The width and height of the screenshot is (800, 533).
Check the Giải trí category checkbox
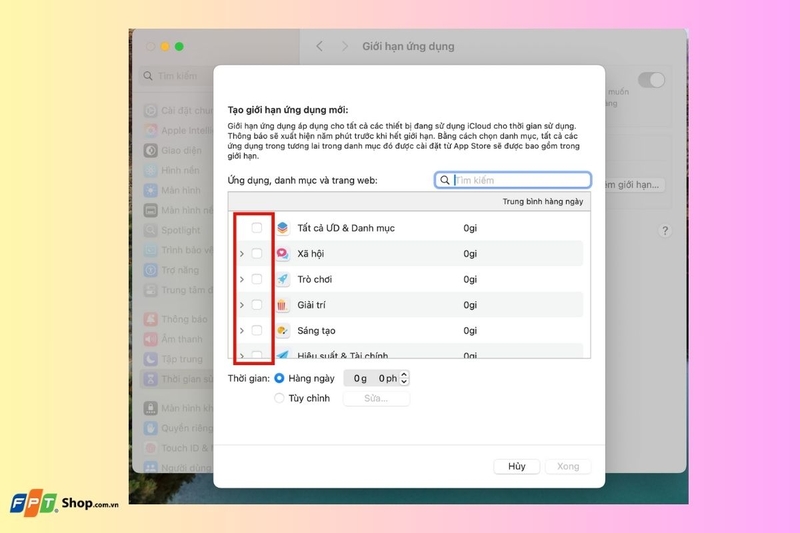pos(257,304)
